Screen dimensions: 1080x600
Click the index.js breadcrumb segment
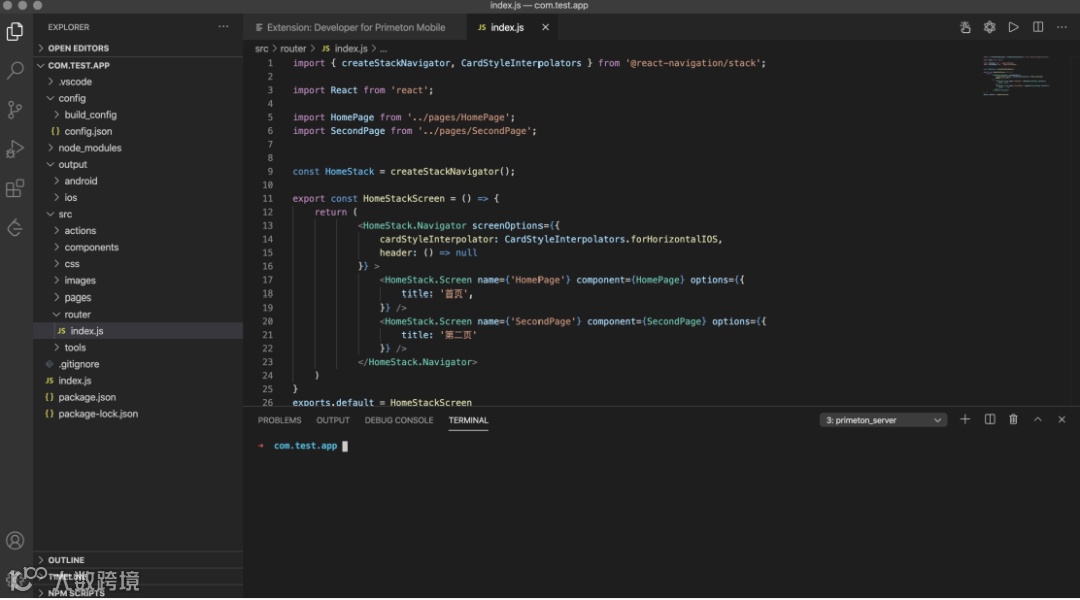point(345,49)
